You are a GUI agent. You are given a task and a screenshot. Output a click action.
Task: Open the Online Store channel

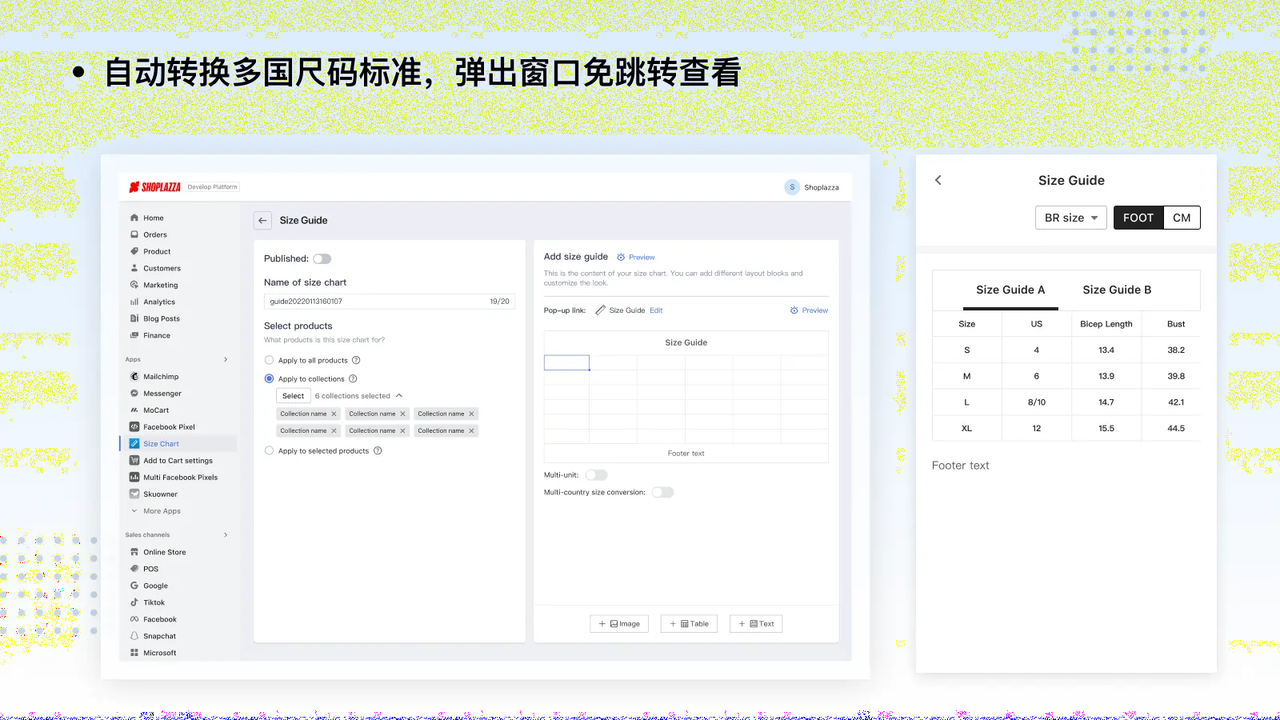point(164,552)
